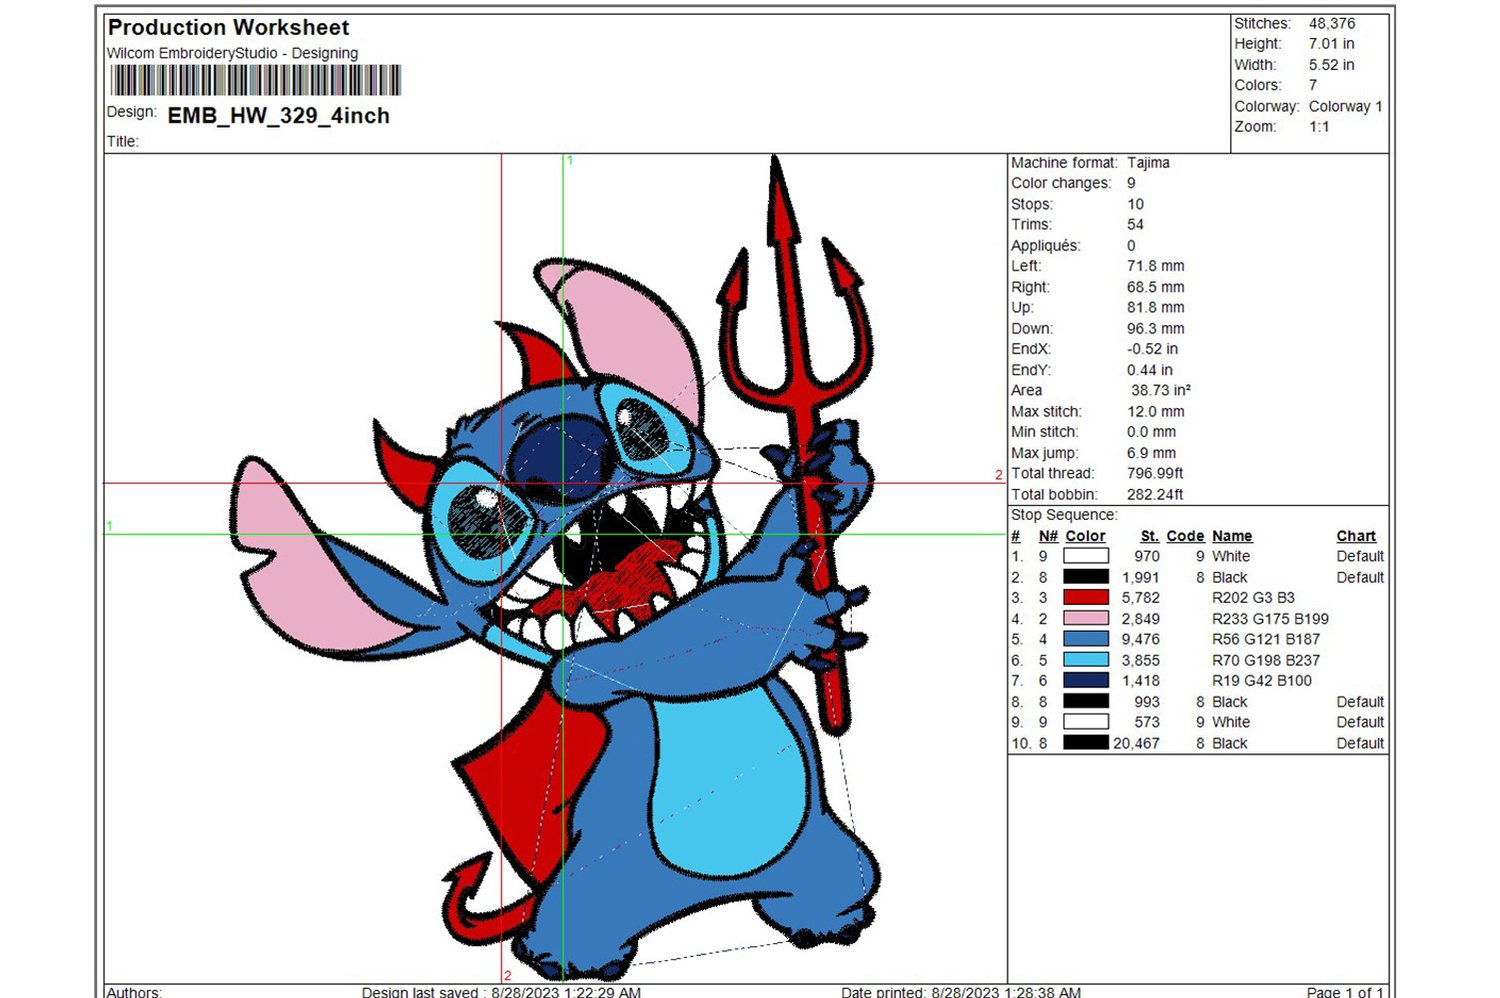Image resolution: width=1500 pixels, height=998 pixels.
Task: Click the thread name R233 G175 B199
Action: pyautogui.click(x=1270, y=619)
